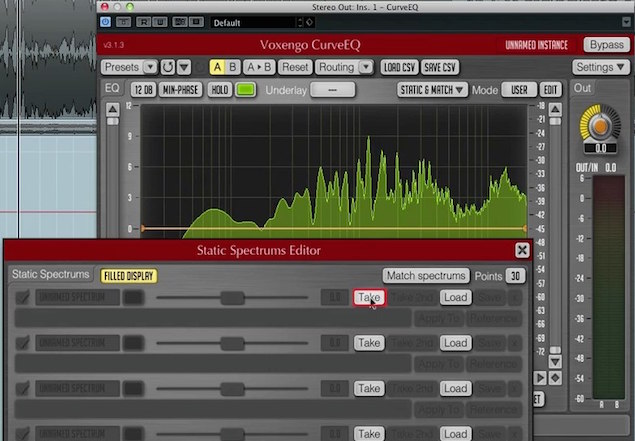Click the plugin power bypass icon
Image resolution: width=635 pixels, height=441 pixels.
[105, 22]
